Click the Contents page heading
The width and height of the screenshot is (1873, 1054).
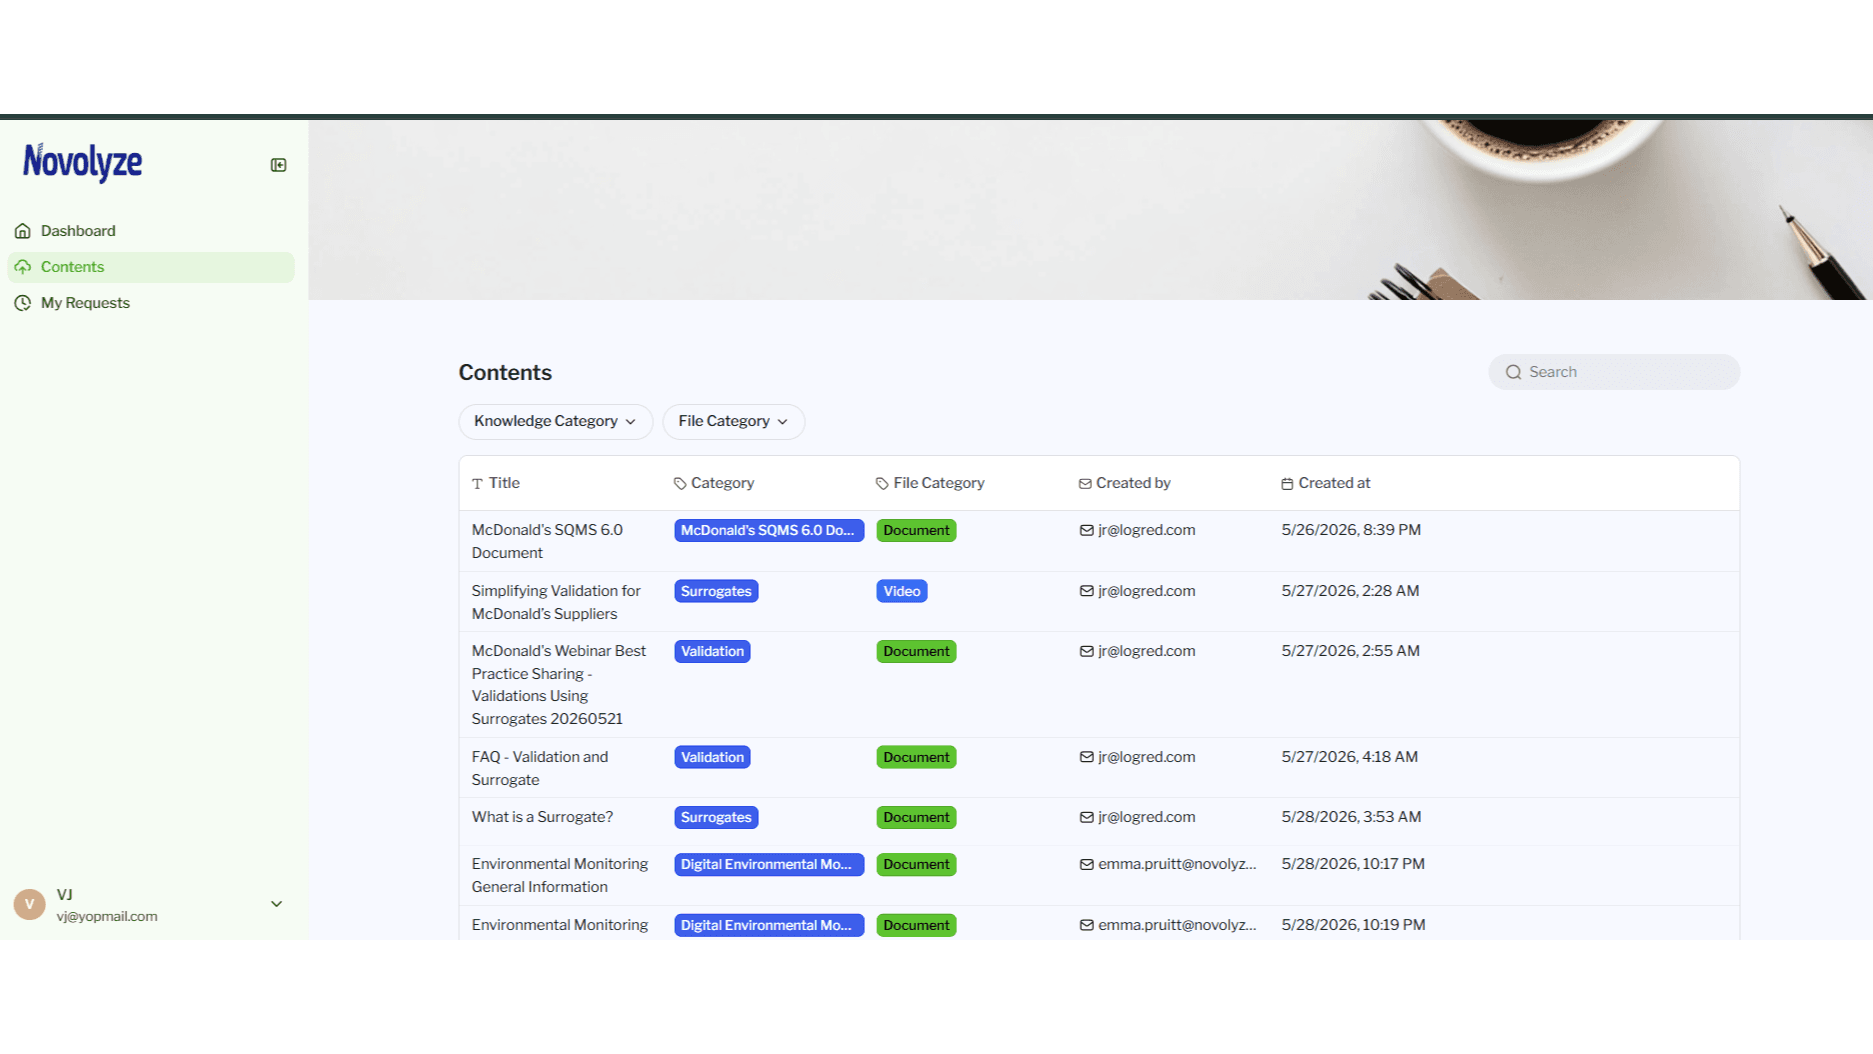tap(505, 372)
